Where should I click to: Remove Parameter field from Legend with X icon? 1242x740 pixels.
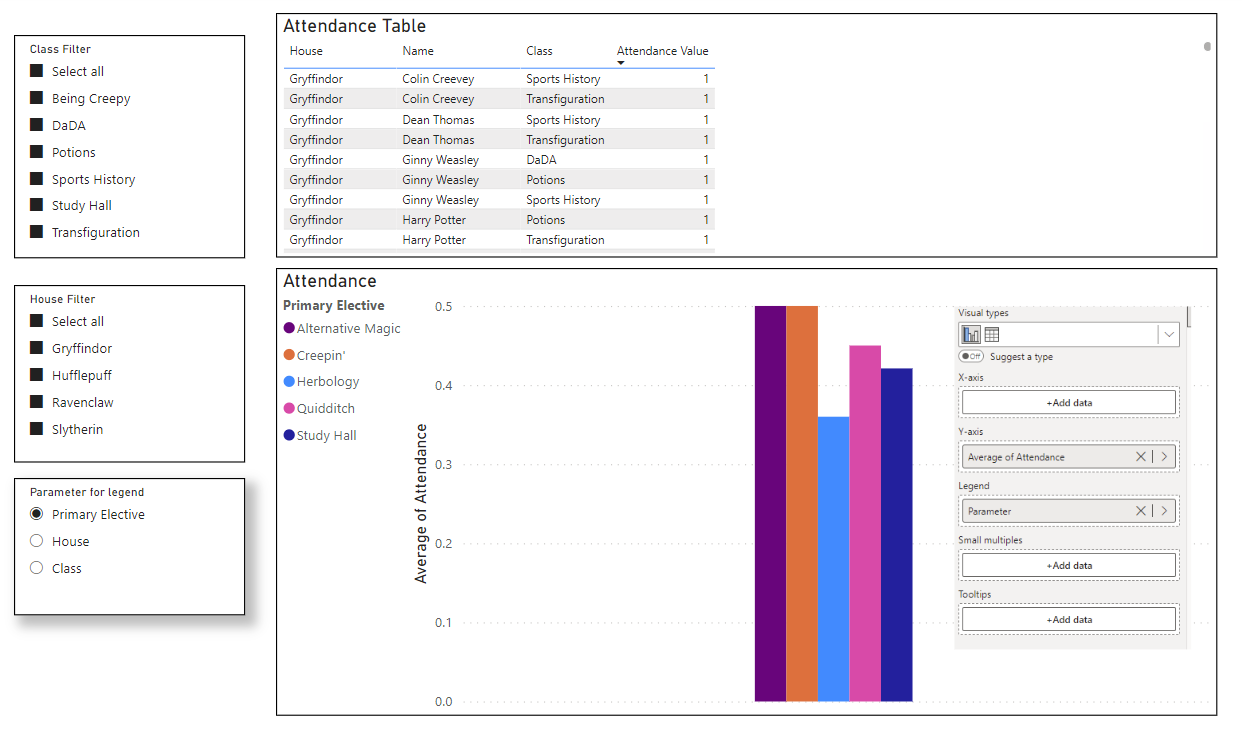tap(1140, 511)
